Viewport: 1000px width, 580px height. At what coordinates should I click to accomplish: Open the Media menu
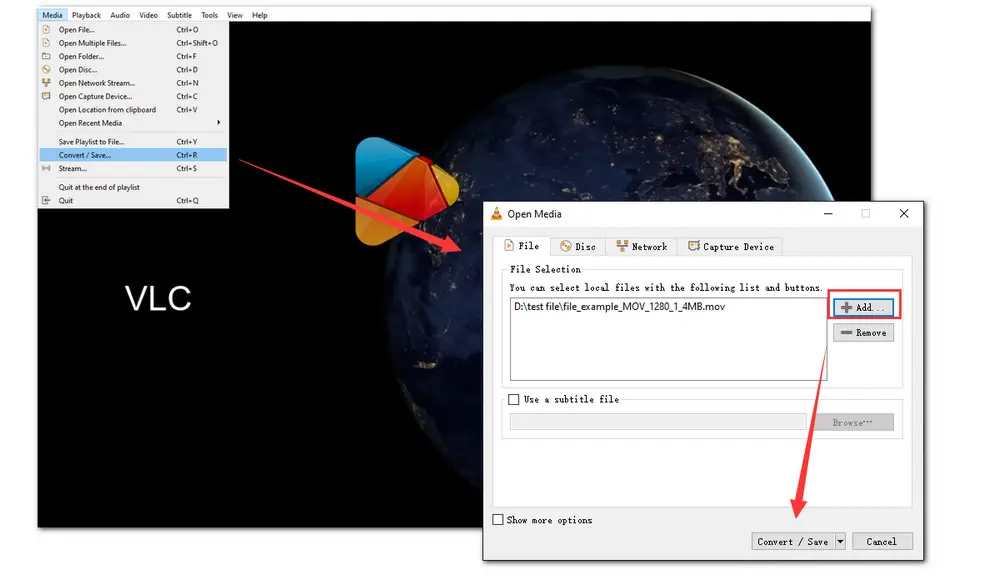point(52,15)
